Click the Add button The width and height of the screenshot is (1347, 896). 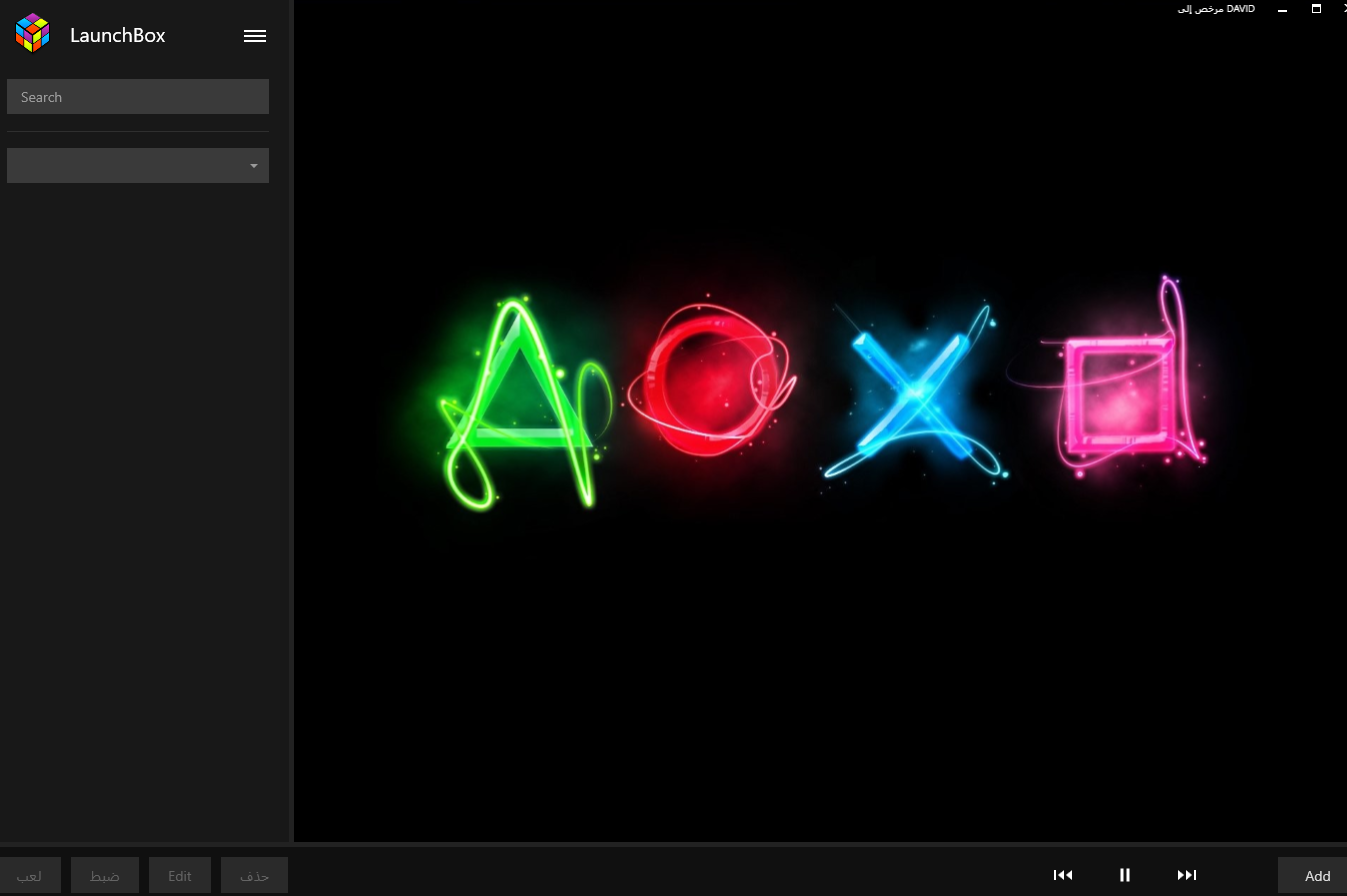[x=1316, y=875]
